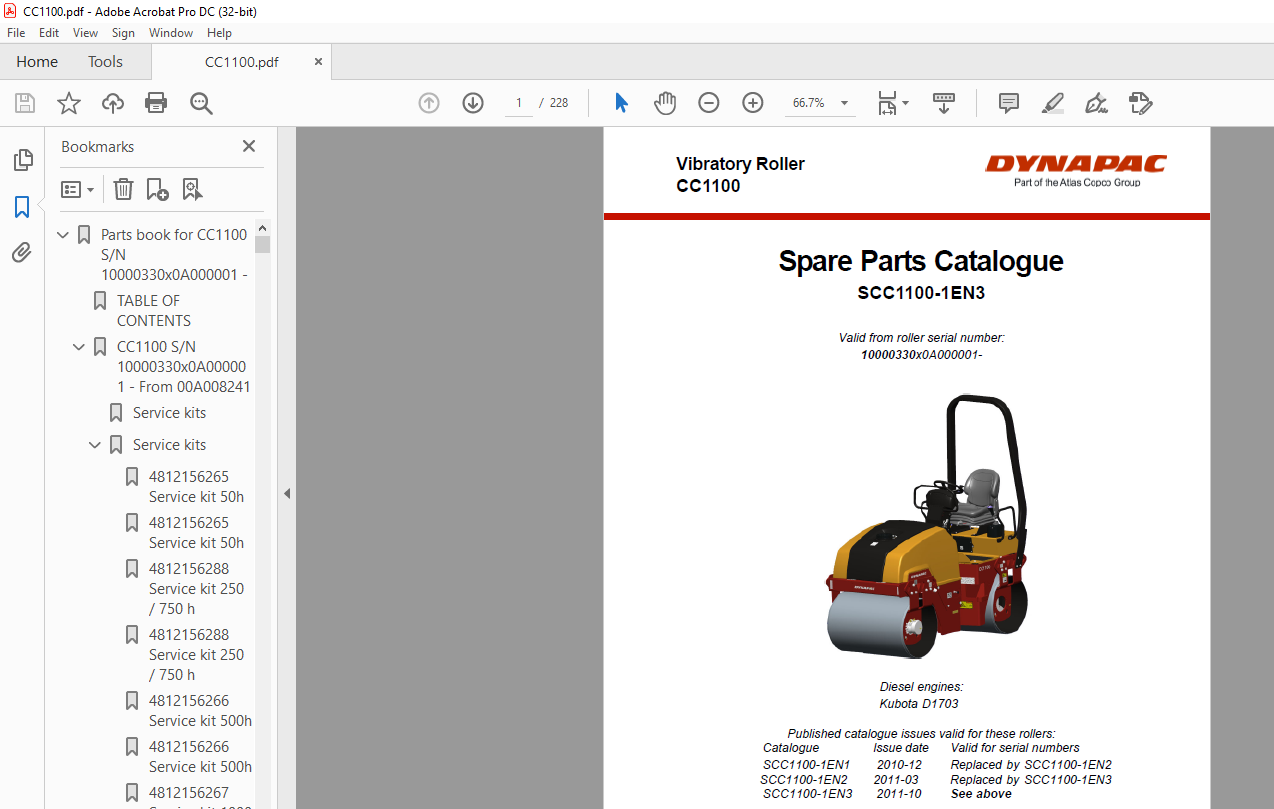Viewport: 1274px width, 809px height.
Task: Choose the Selection arrow tool
Action: coord(621,103)
